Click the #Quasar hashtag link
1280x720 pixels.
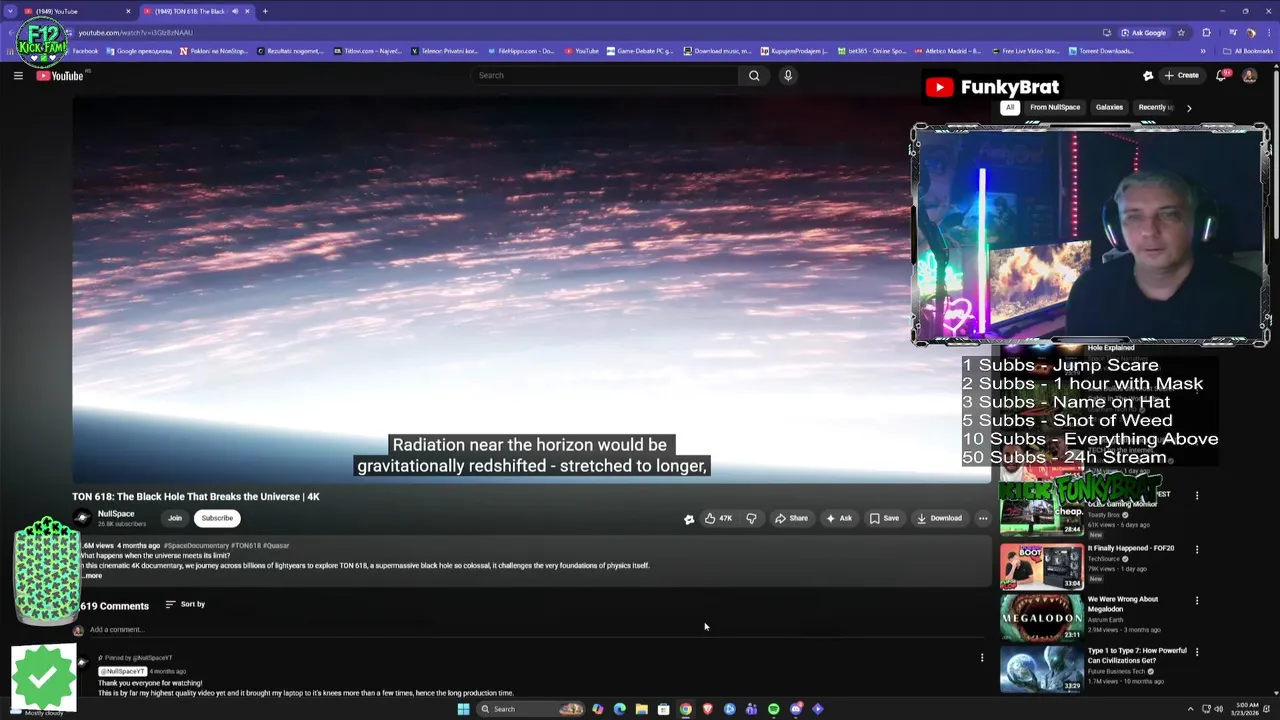(x=276, y=546)
